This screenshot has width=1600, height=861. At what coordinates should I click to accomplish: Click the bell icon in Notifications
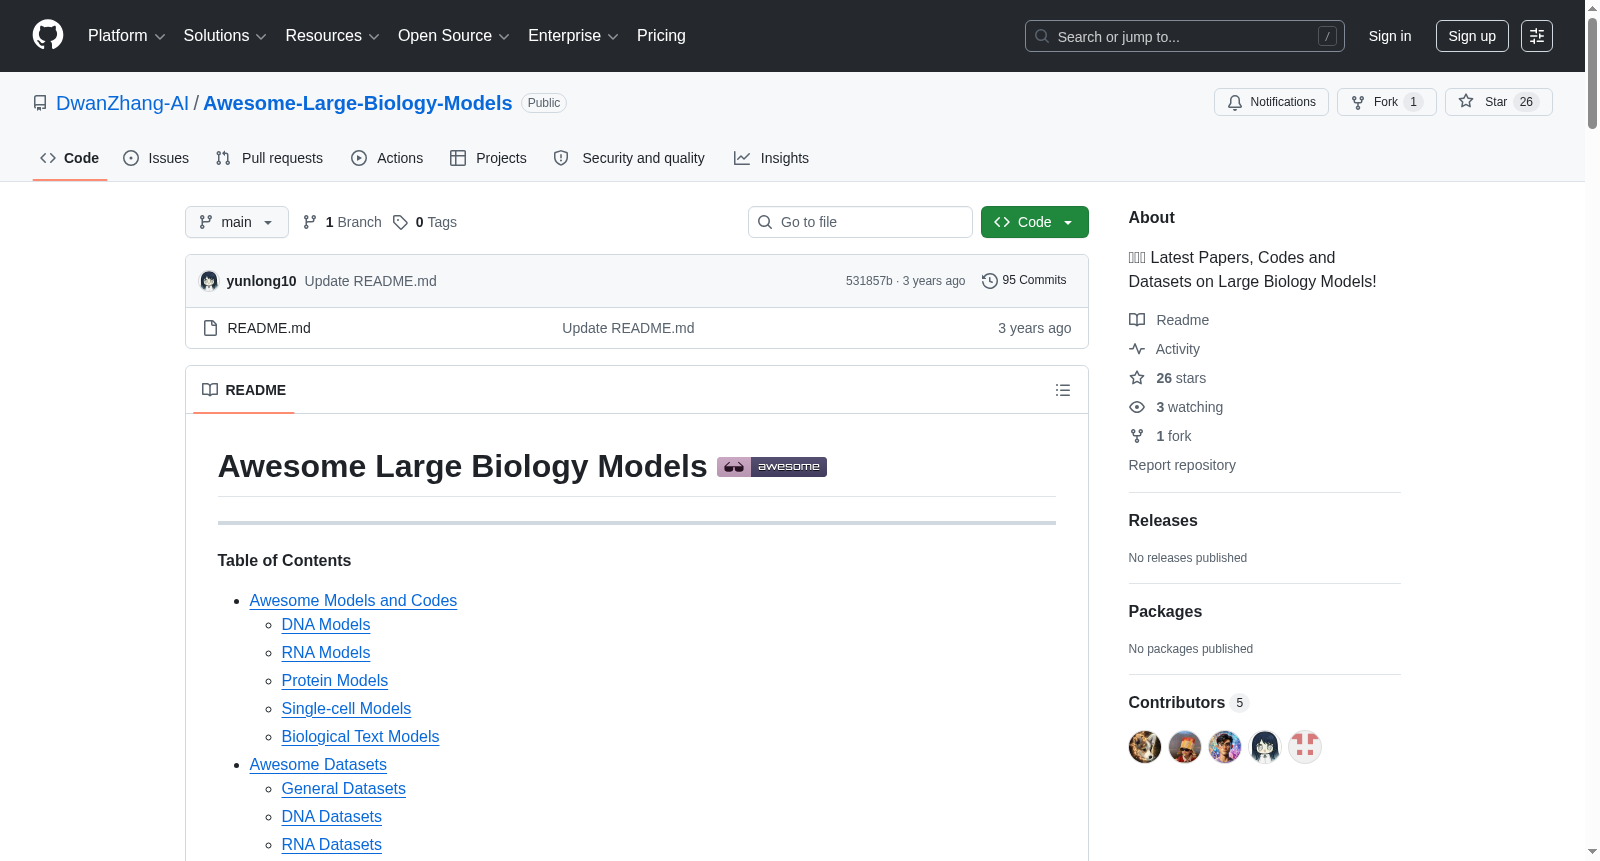[1235, 102]
